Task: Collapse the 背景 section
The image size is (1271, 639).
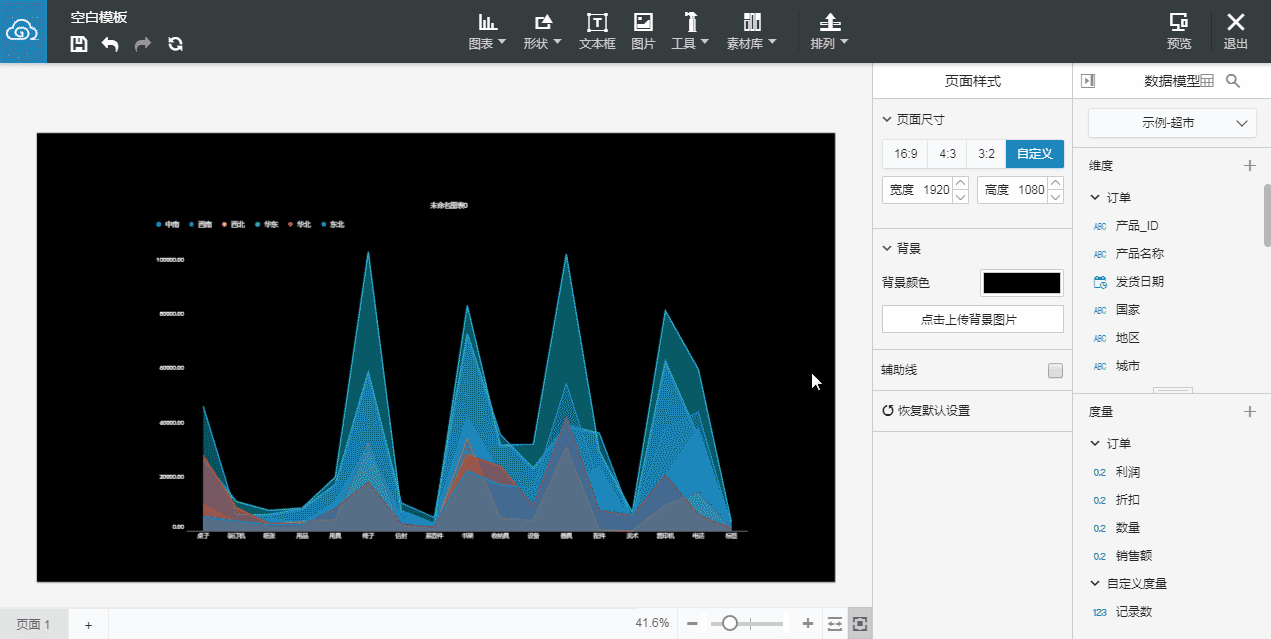Action: tap(887, 248)
